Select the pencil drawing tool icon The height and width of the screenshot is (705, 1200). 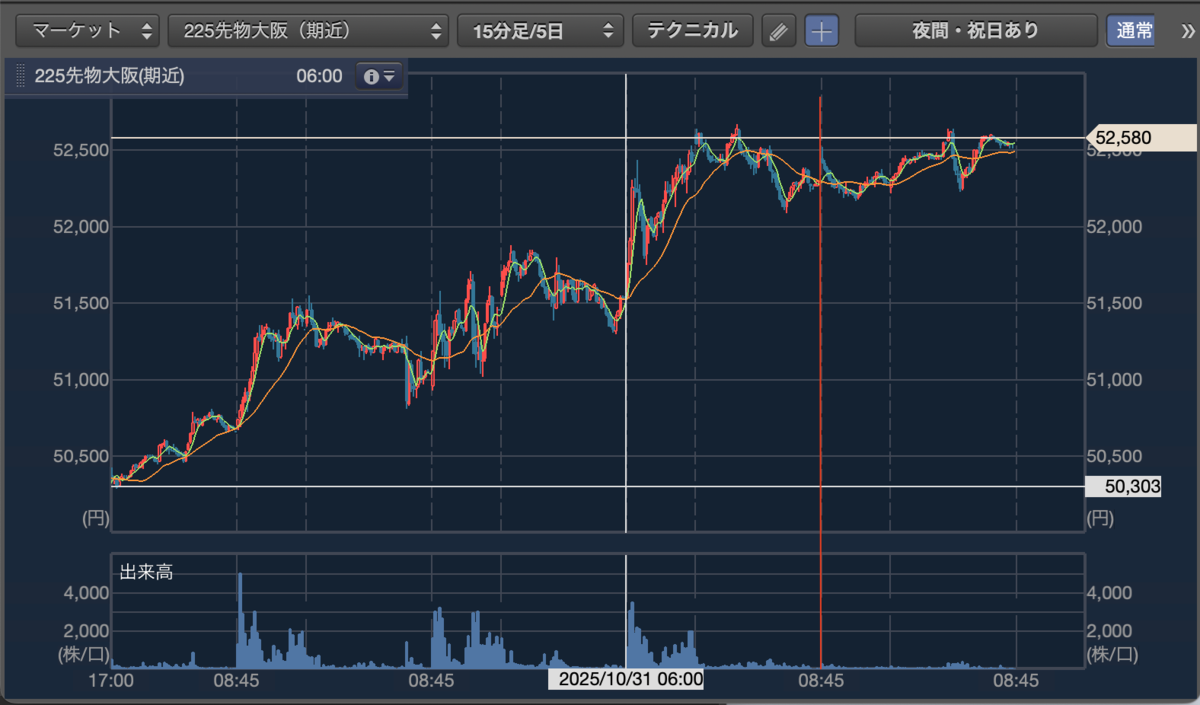click(778, 31)
